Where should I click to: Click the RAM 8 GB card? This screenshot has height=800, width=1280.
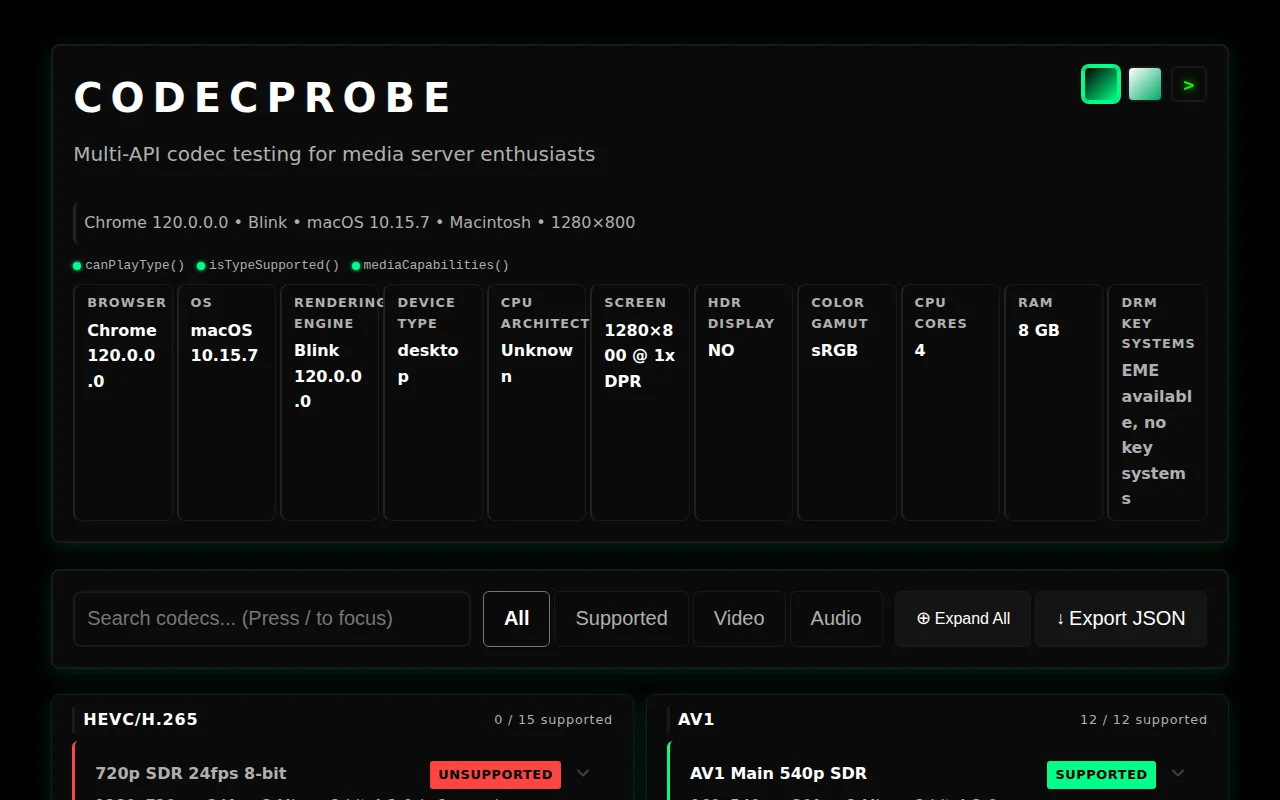pos(1054,402)
